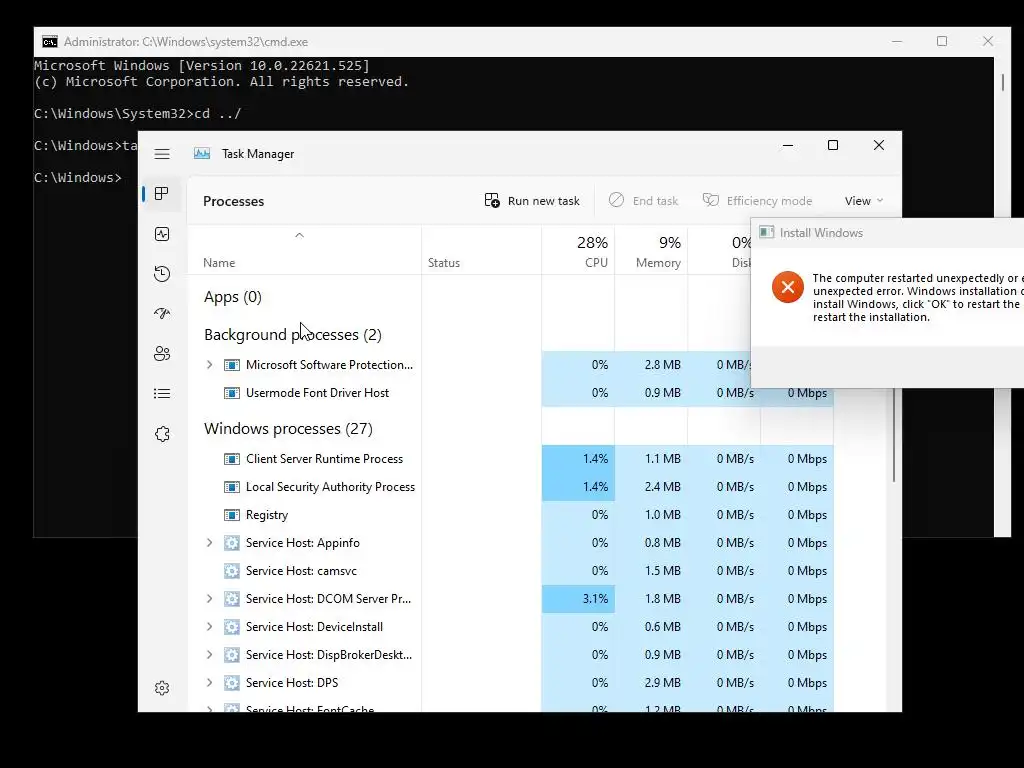1024x768 pixels.
Task: Open the Performance page icon in sidebar
Action: click(x=162, y=234)
